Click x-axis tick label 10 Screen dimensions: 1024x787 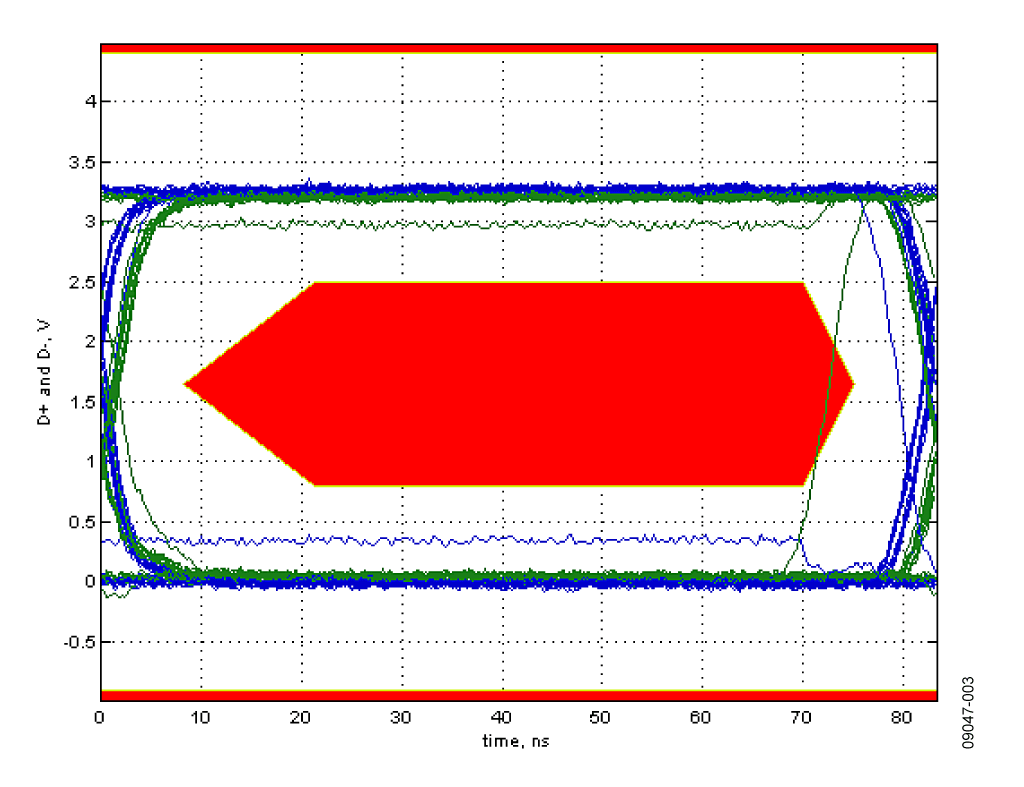click(201, 719)
